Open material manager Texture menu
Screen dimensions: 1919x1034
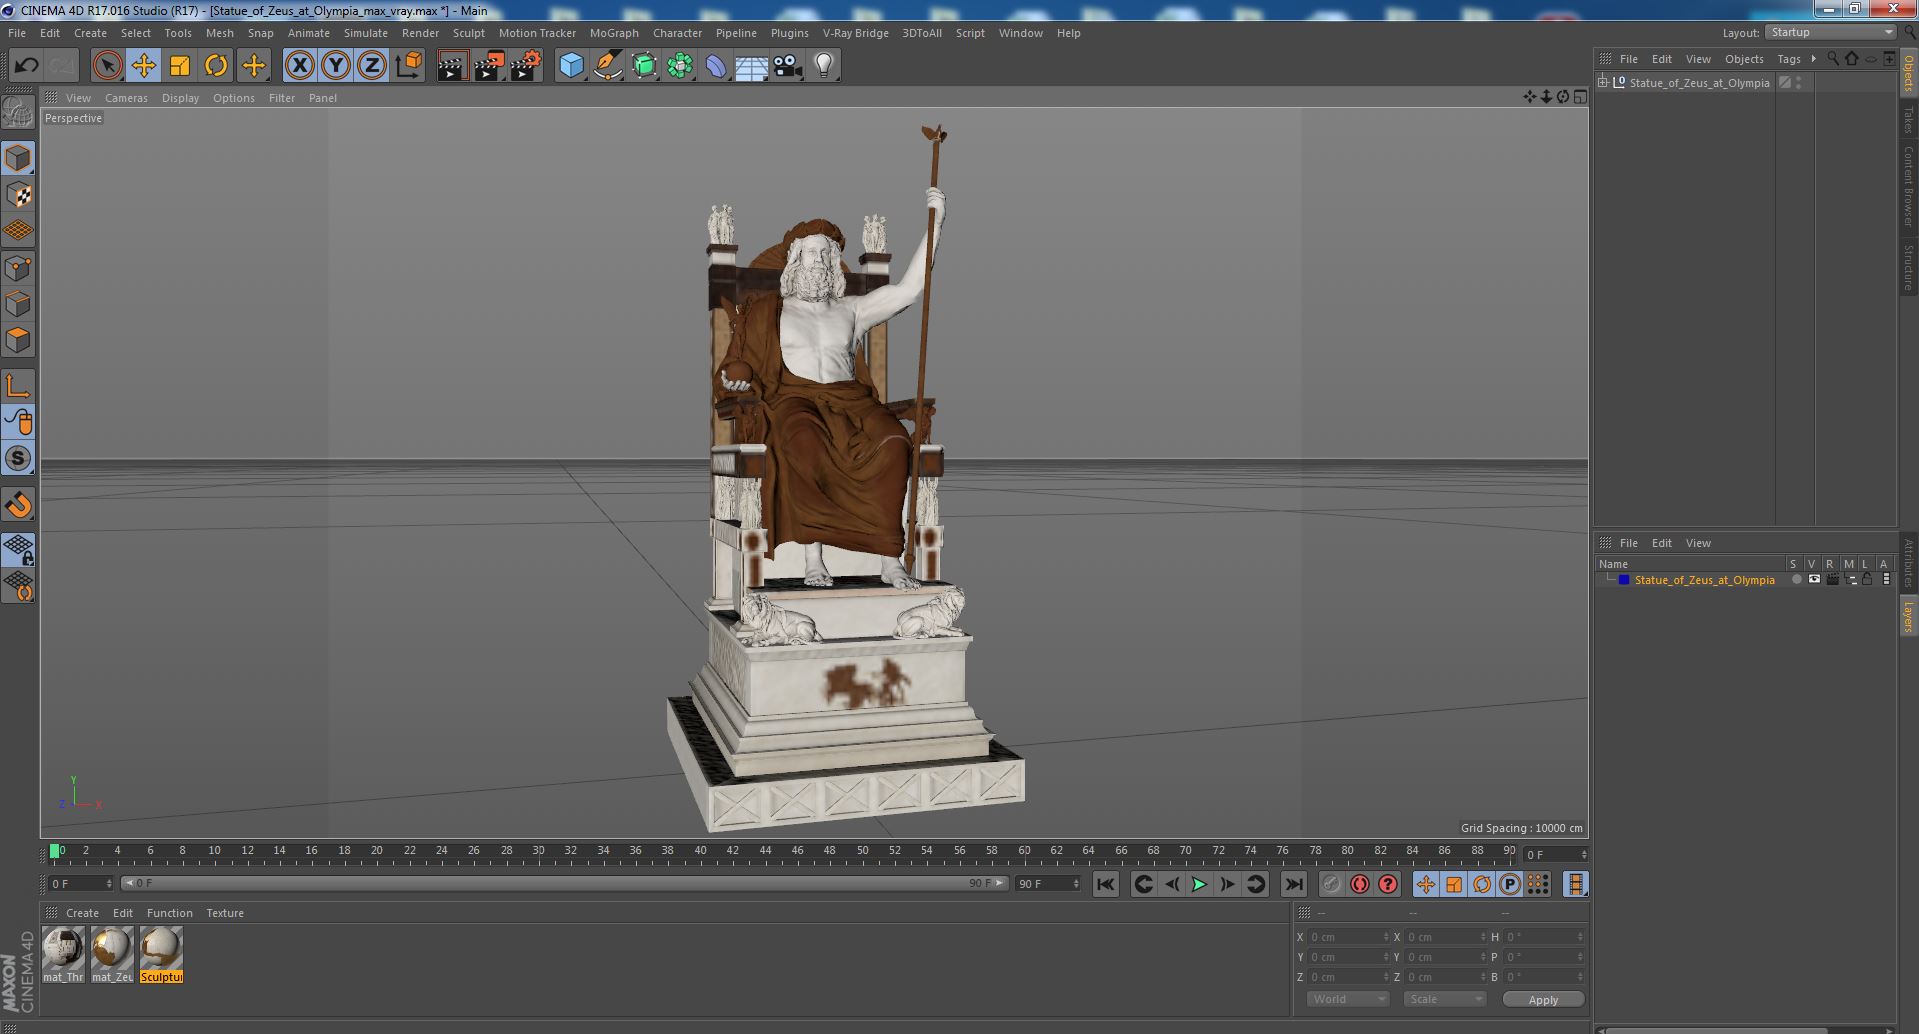pos(225,913)
